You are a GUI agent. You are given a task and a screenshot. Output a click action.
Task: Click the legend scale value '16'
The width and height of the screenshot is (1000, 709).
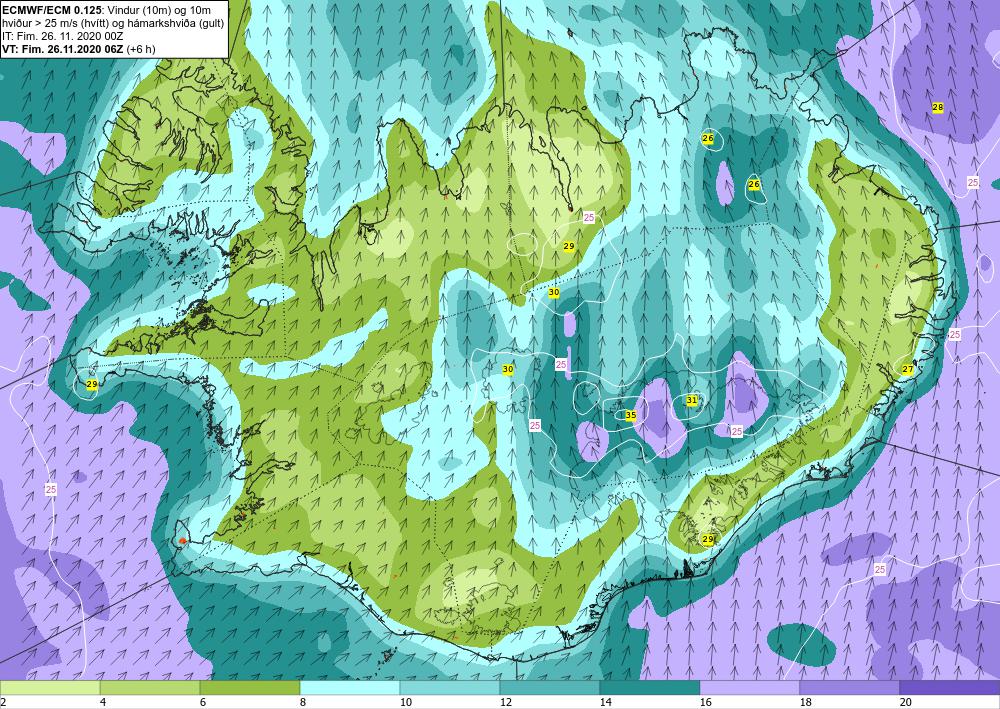point(705,703)
